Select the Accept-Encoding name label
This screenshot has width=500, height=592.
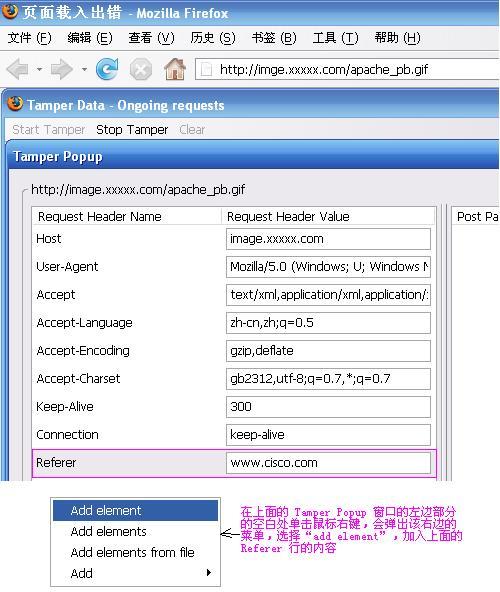click(x=83, y=351)
